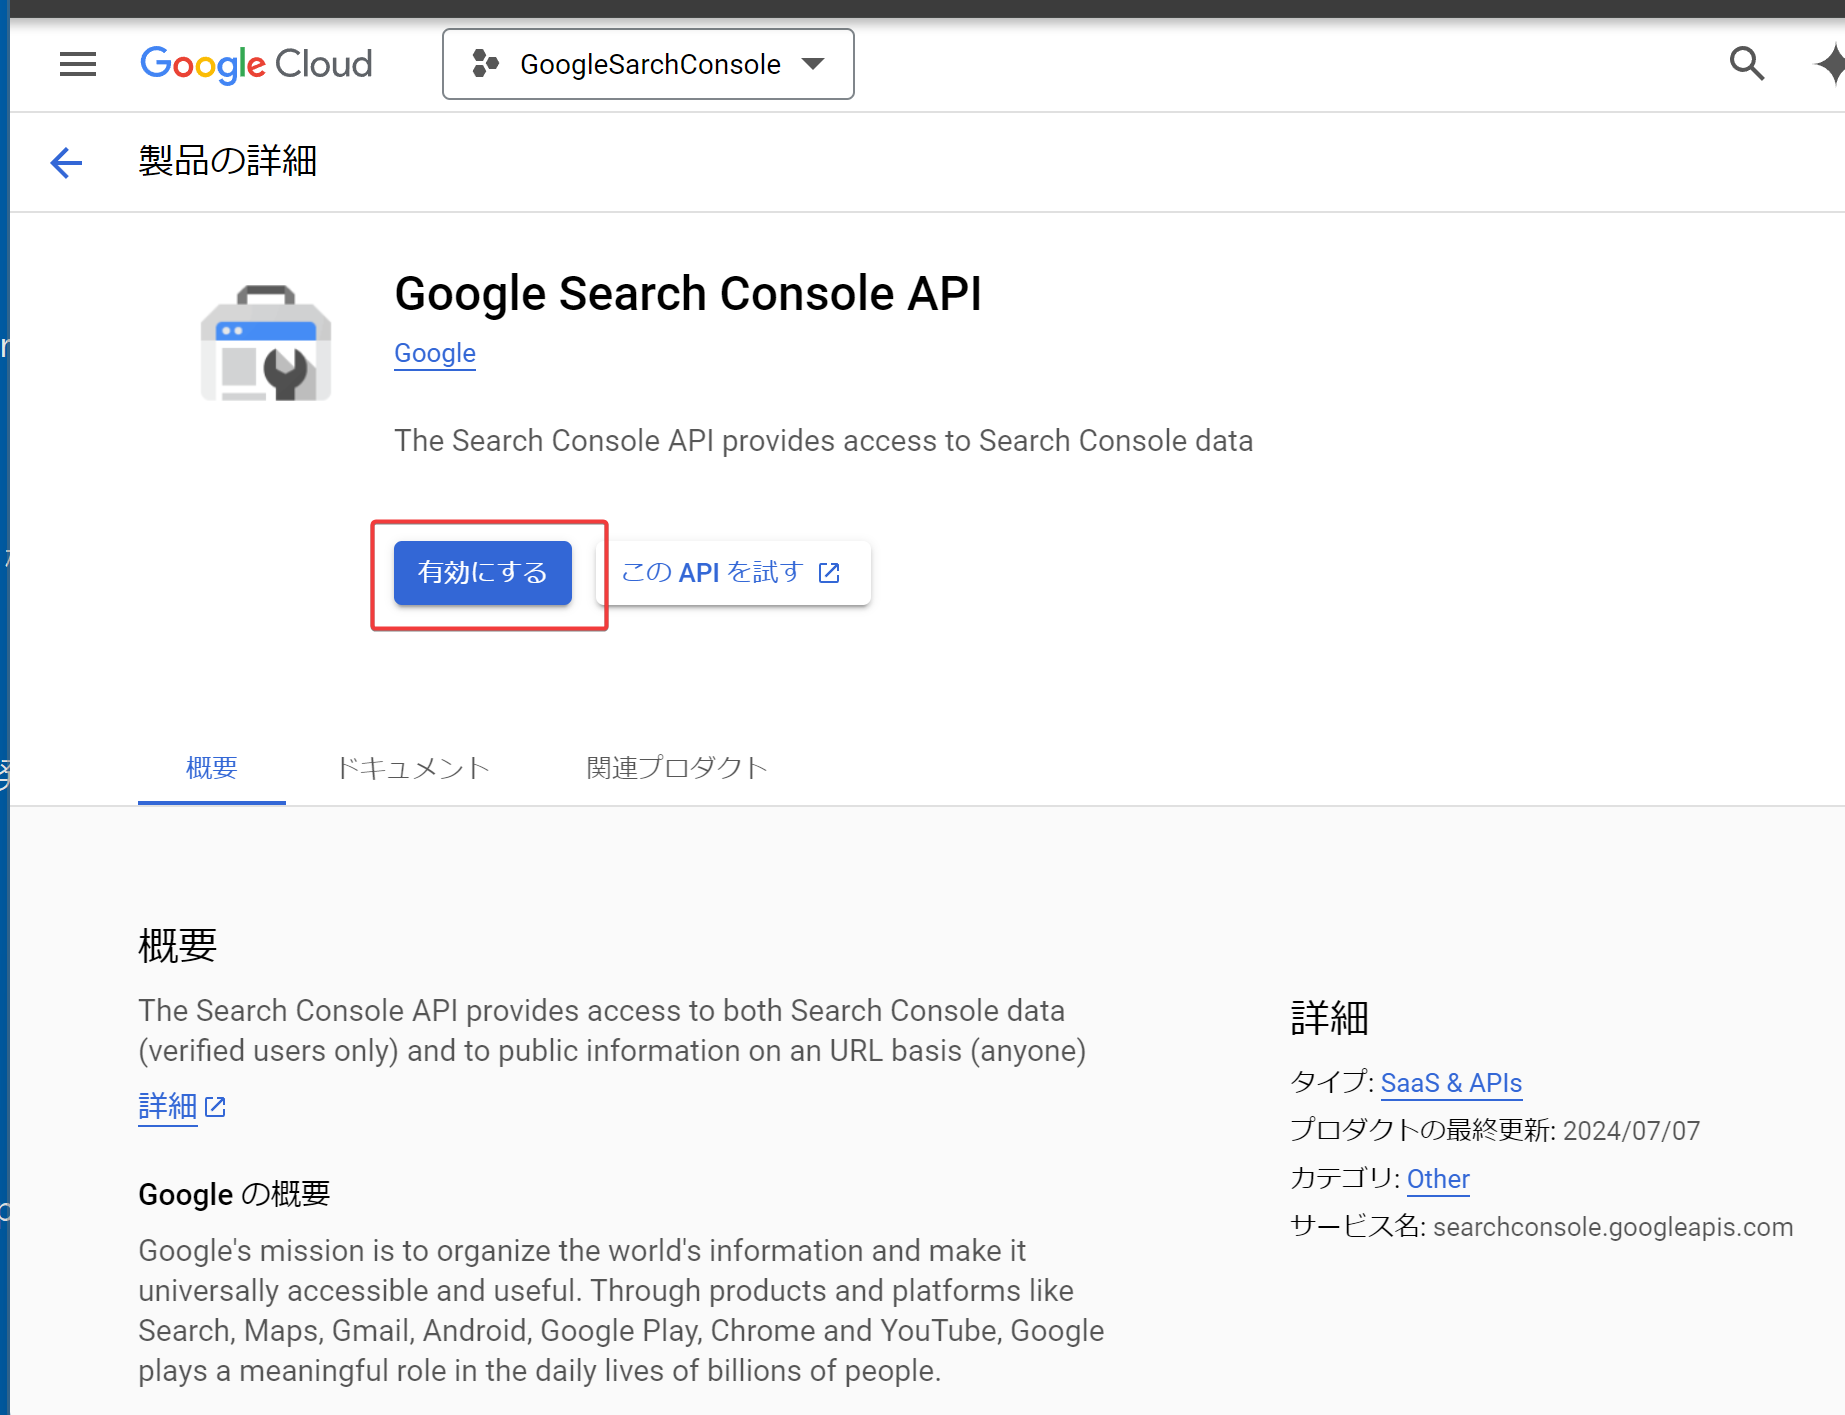This screenshot has width=1845, height=1415.
Task: Select the 概要 tab
Action: pos(212,767)
